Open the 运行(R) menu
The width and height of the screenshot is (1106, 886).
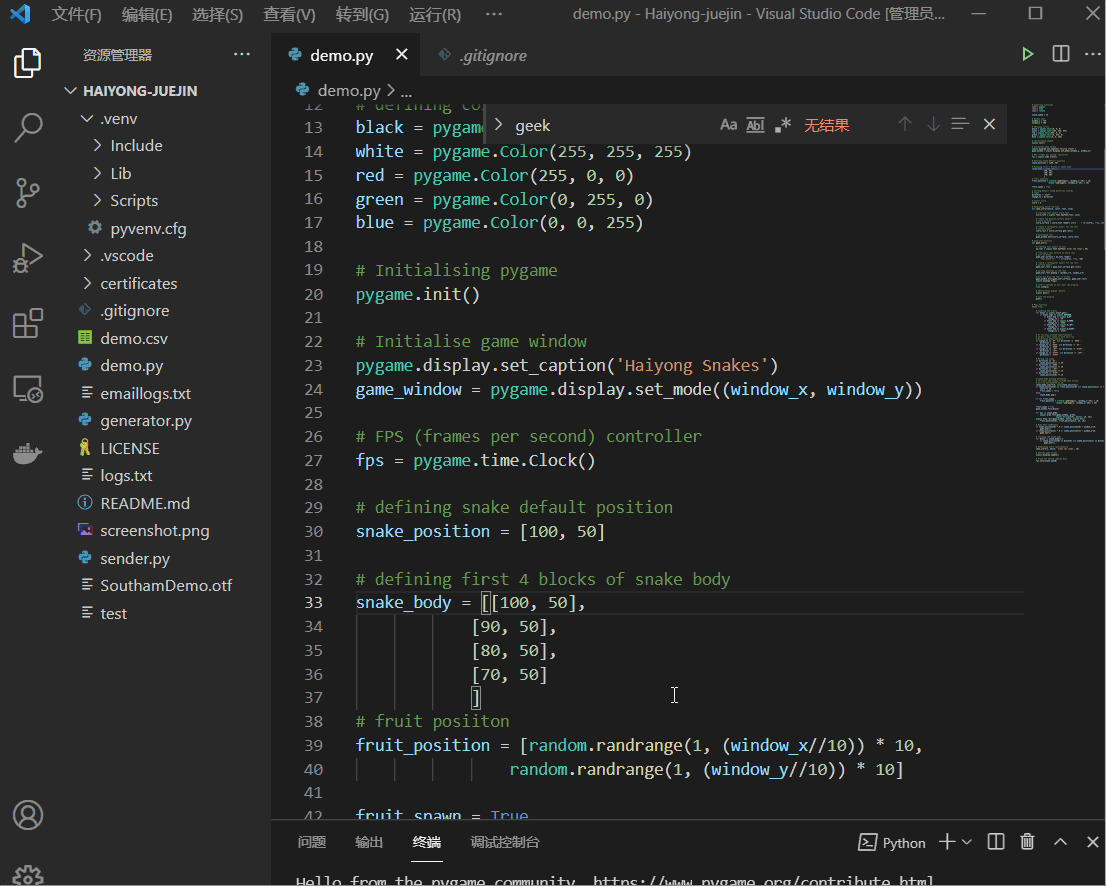(434, 14)
